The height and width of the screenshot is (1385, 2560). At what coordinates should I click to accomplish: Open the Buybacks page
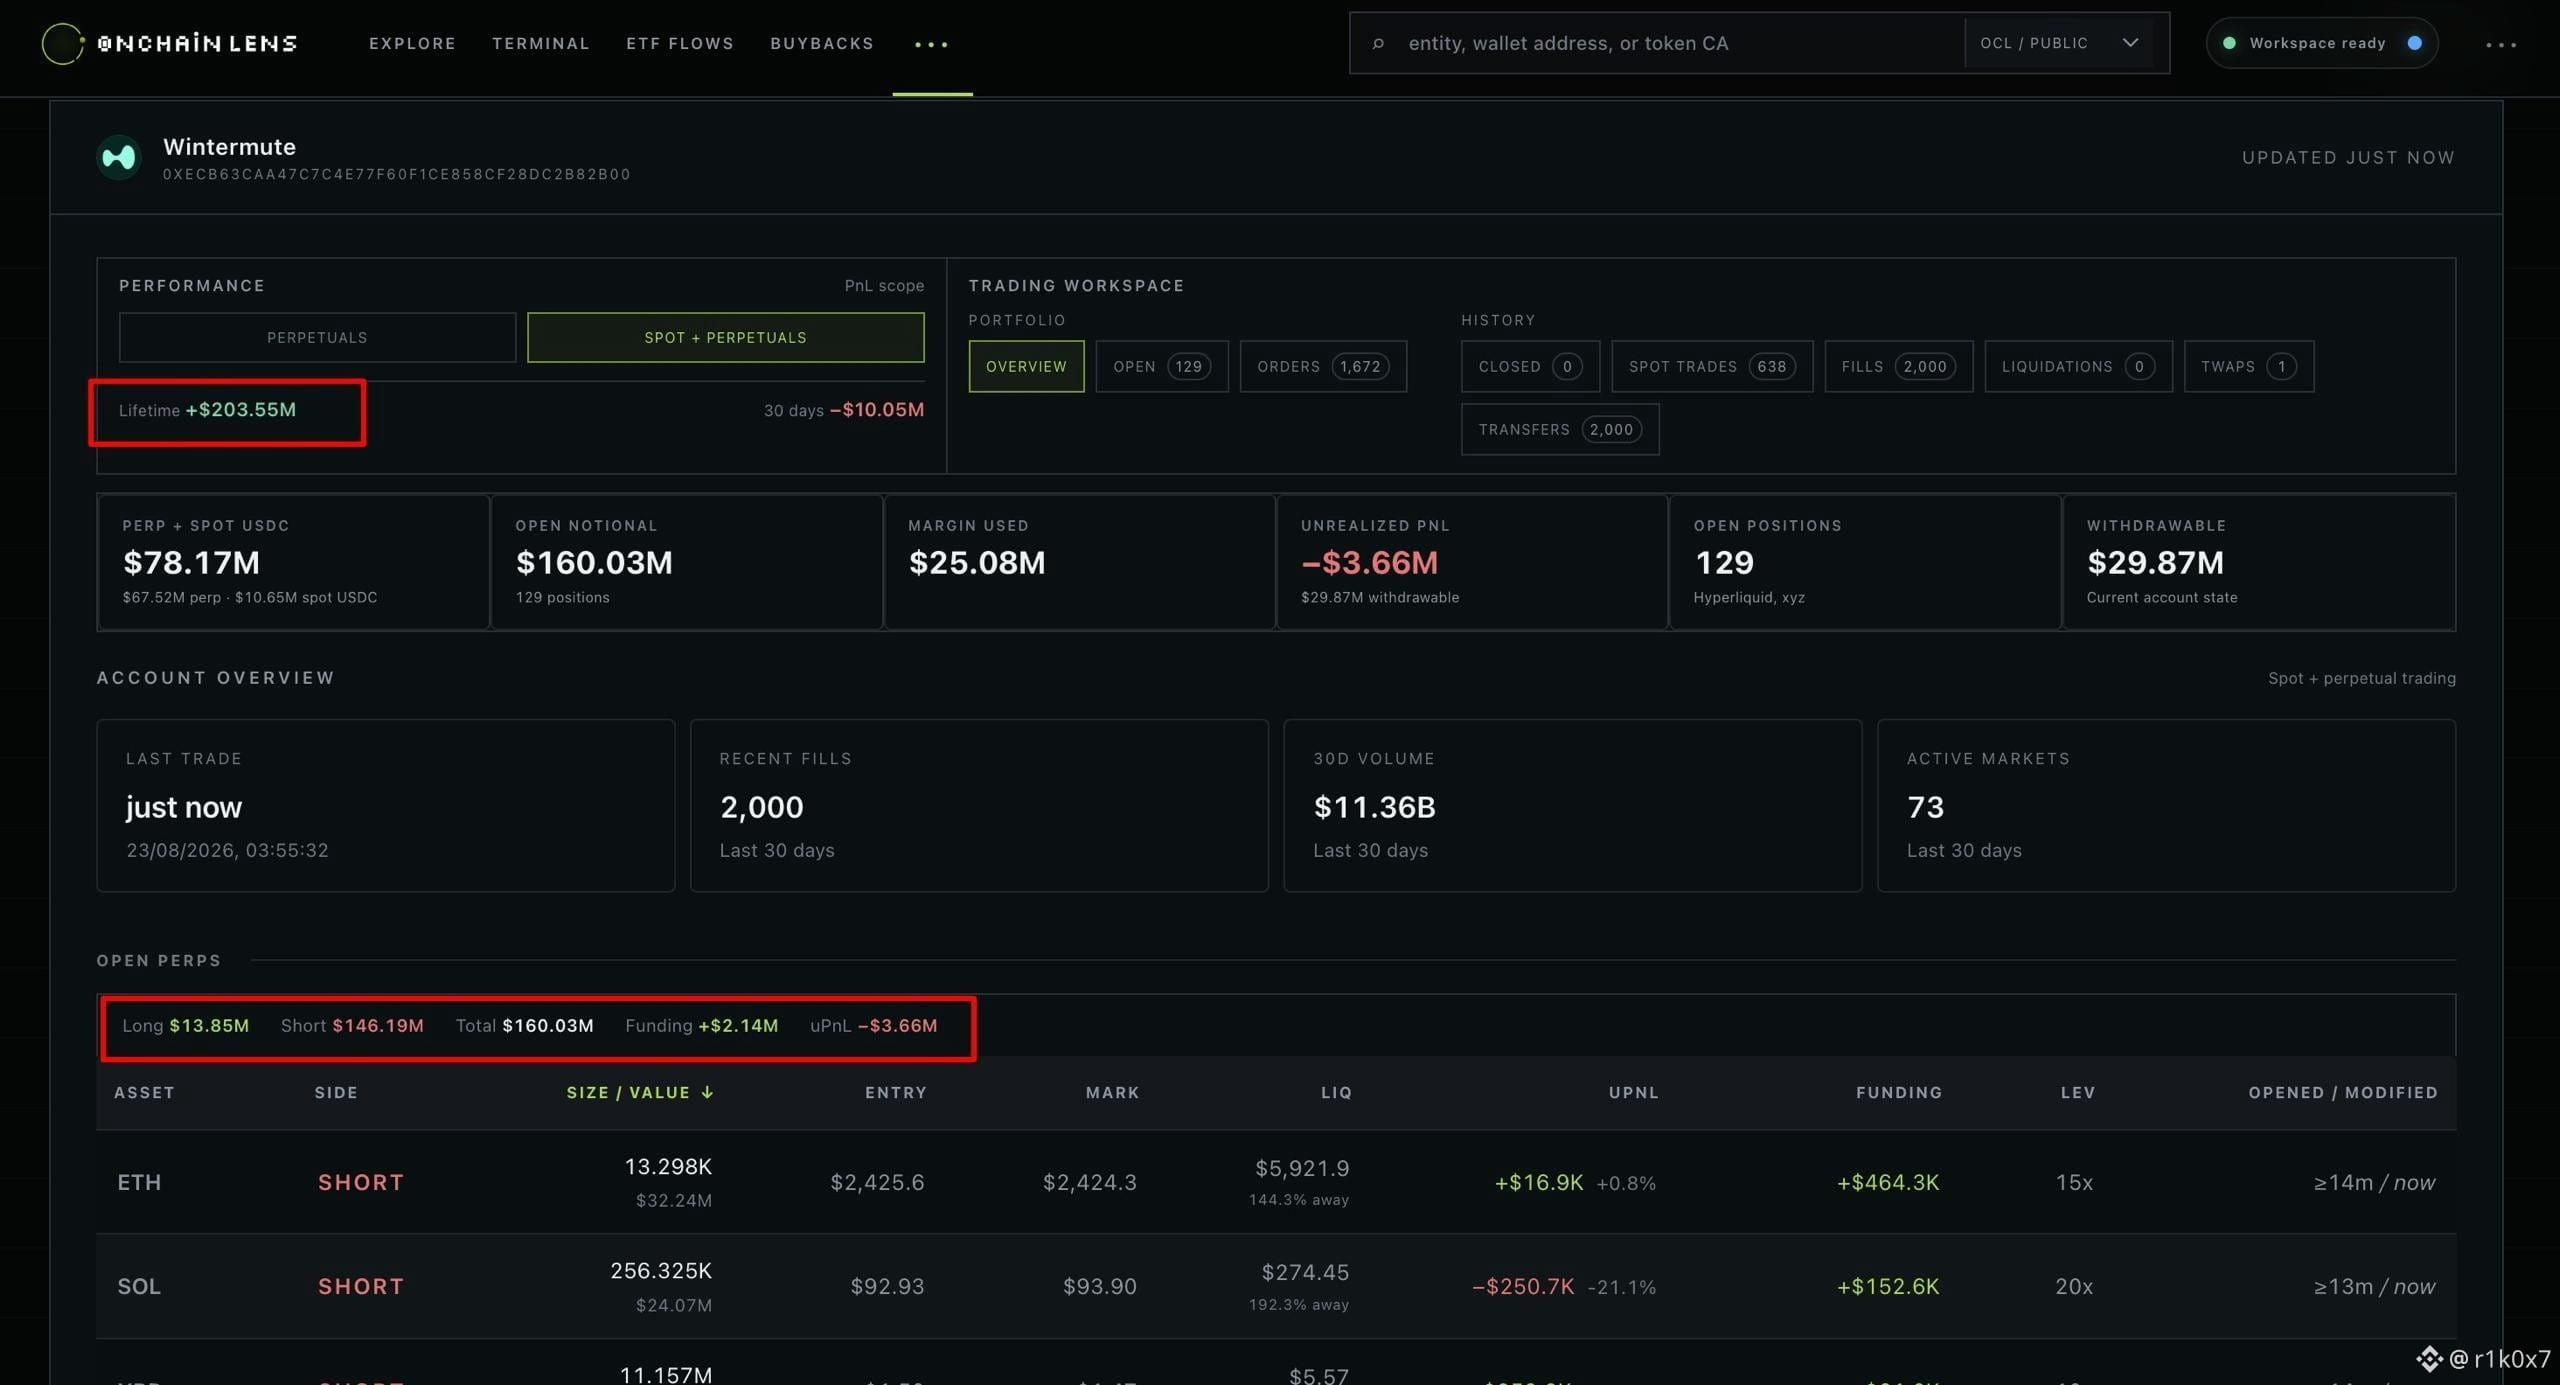click(822, 43)
